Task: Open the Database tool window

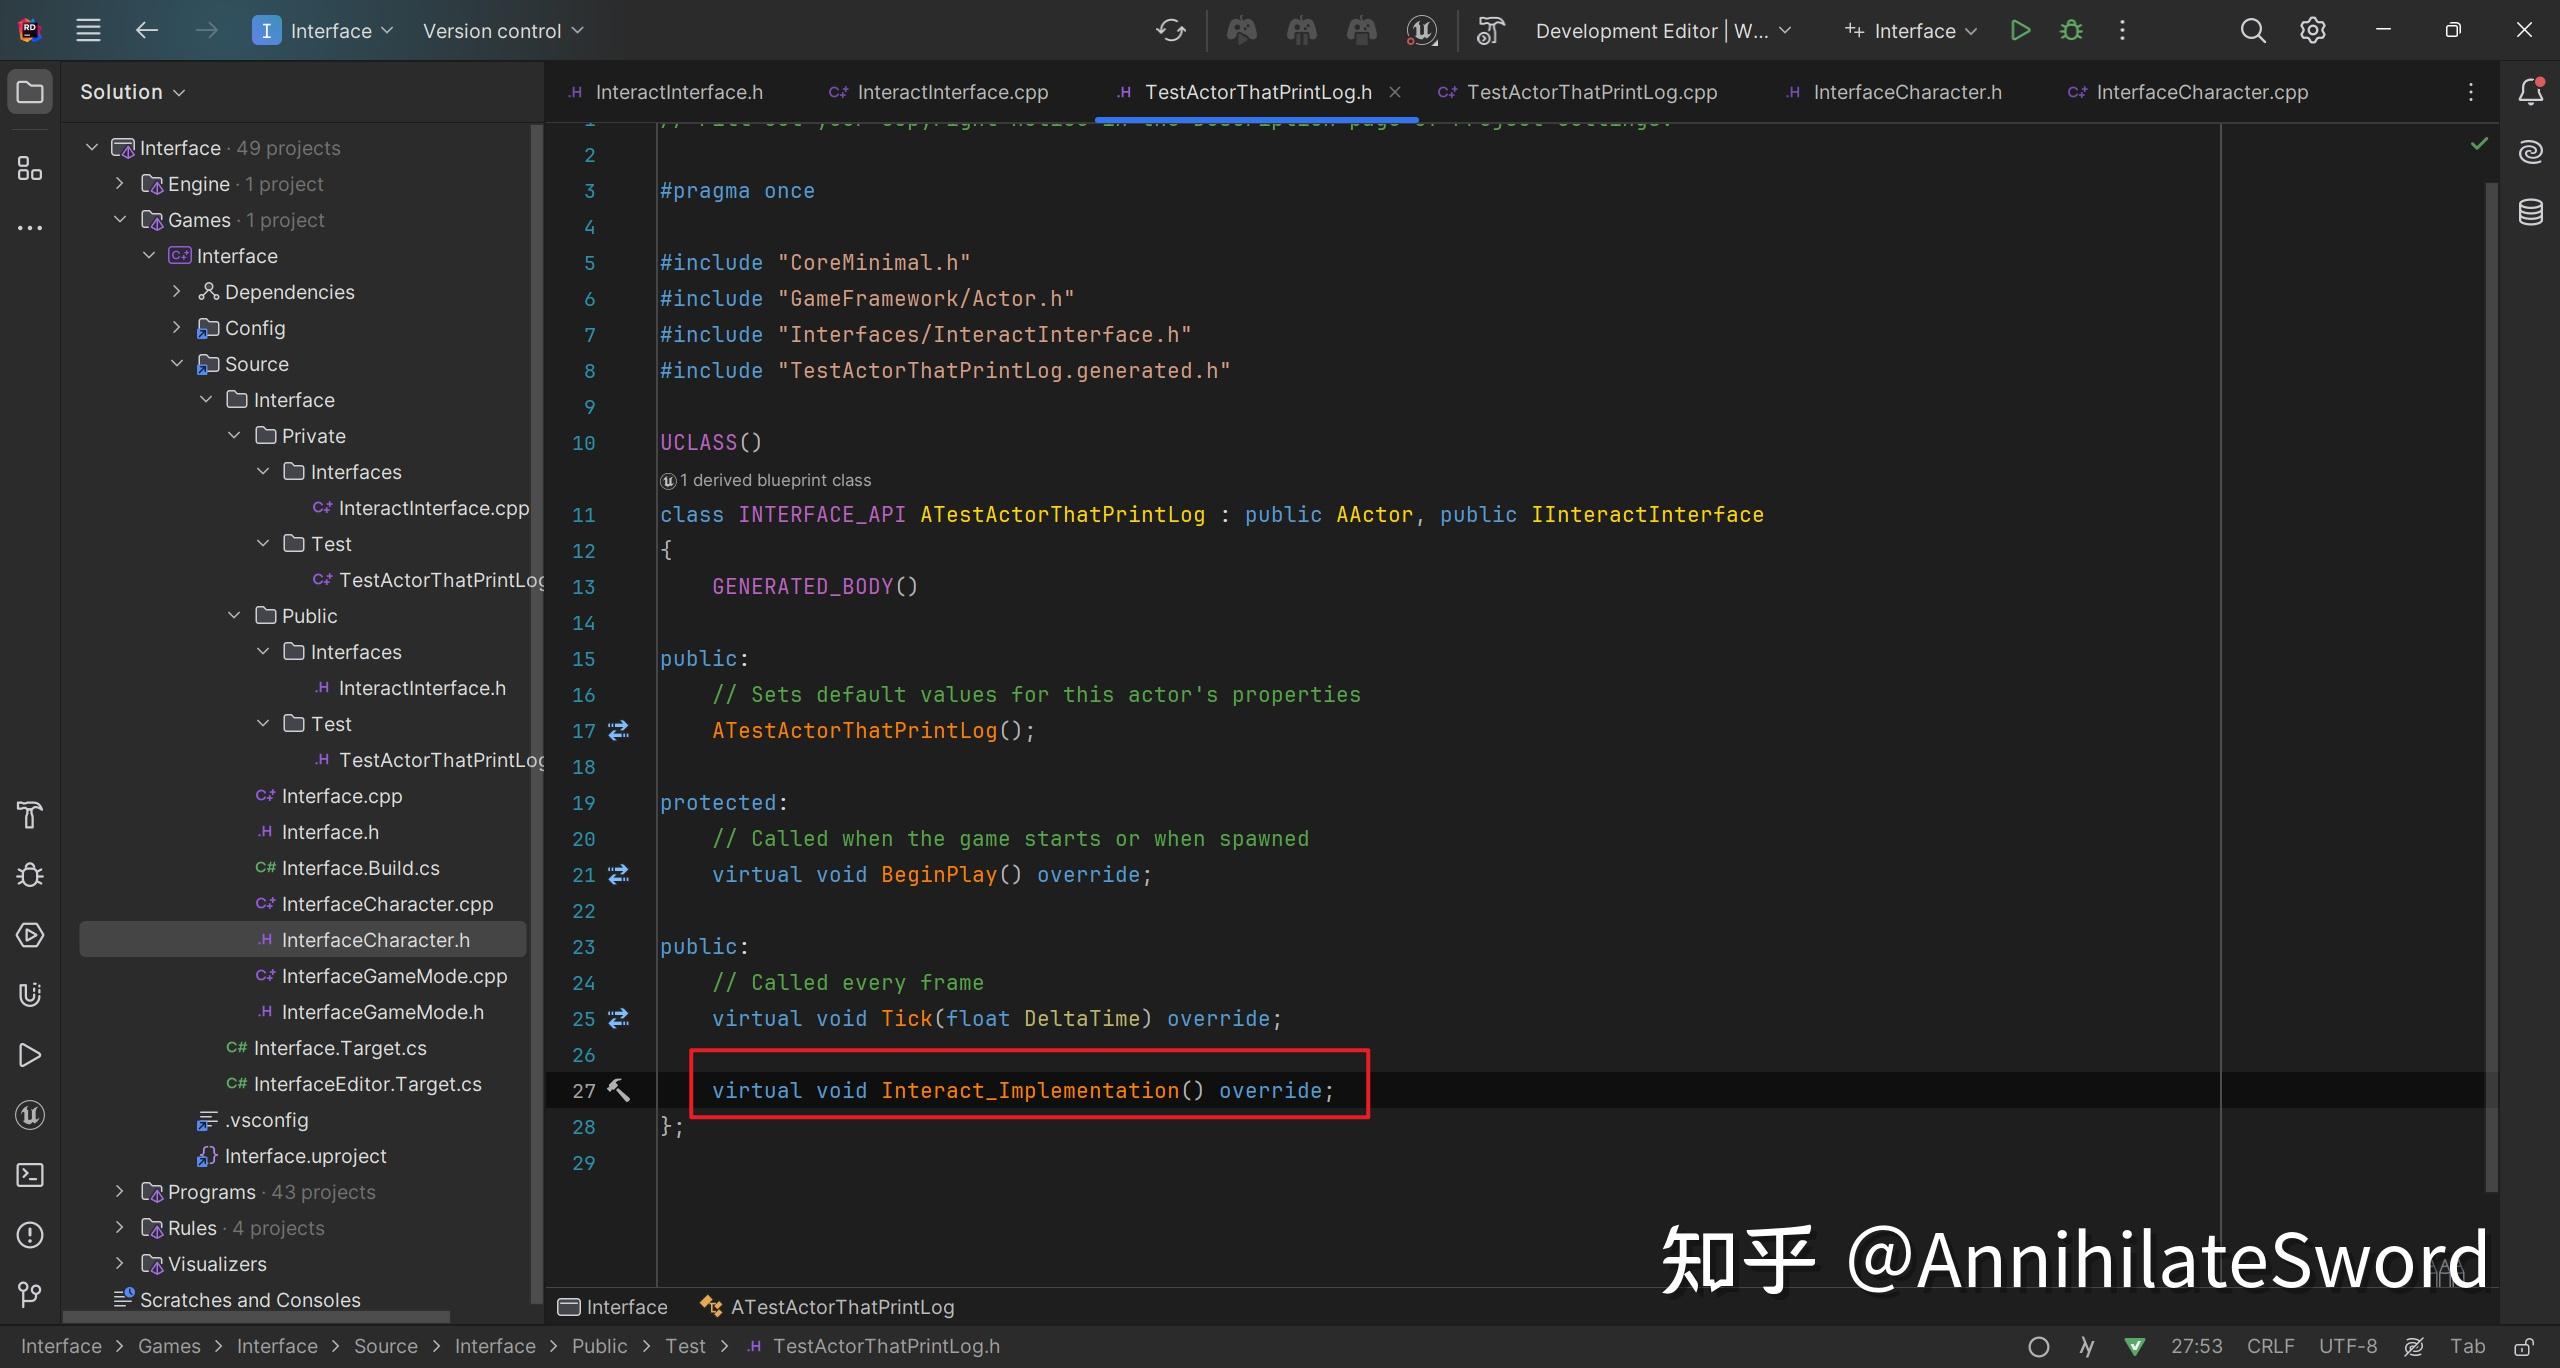Action: 2531,212
